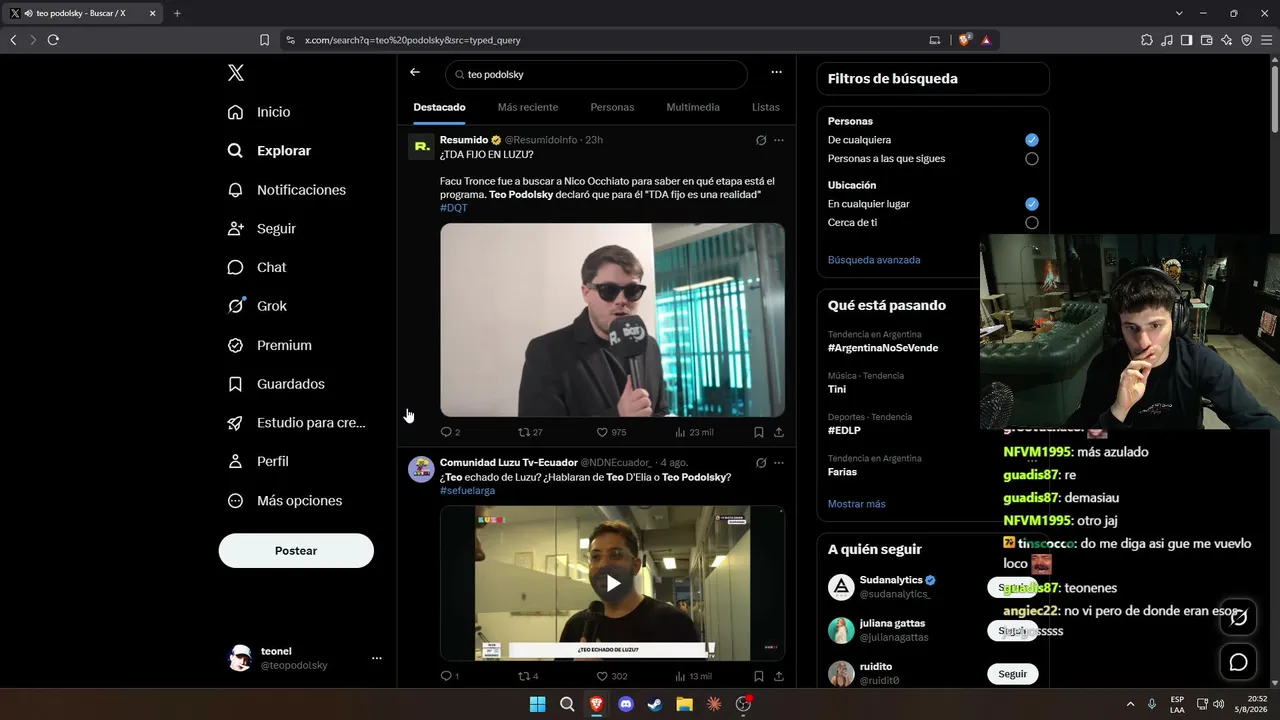Open Seguir in the sidebar
Viewport: 1280px width, 720px height.
261,229
